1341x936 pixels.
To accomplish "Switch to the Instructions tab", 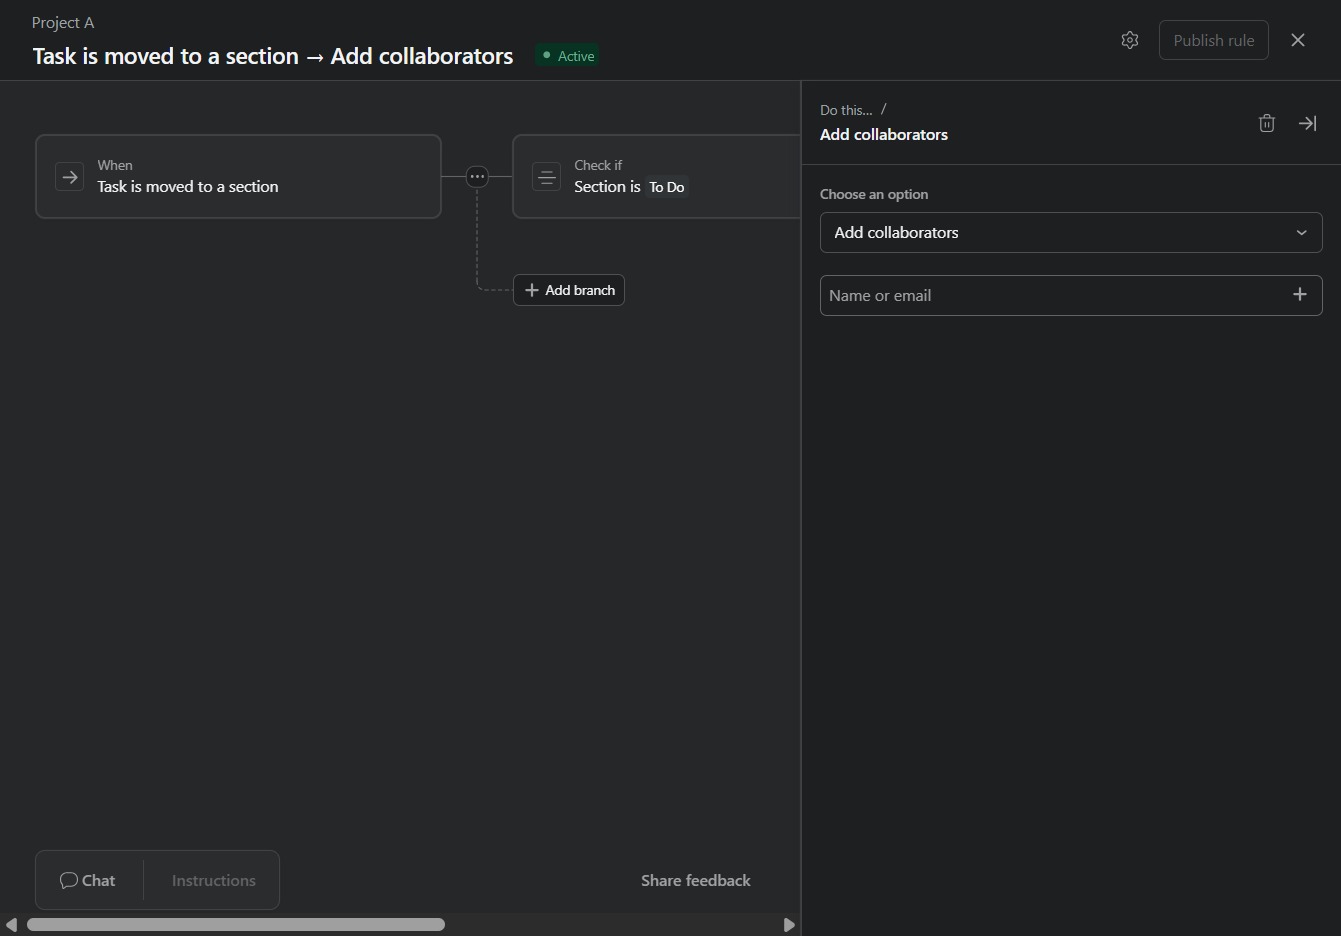I will [213, 880].
